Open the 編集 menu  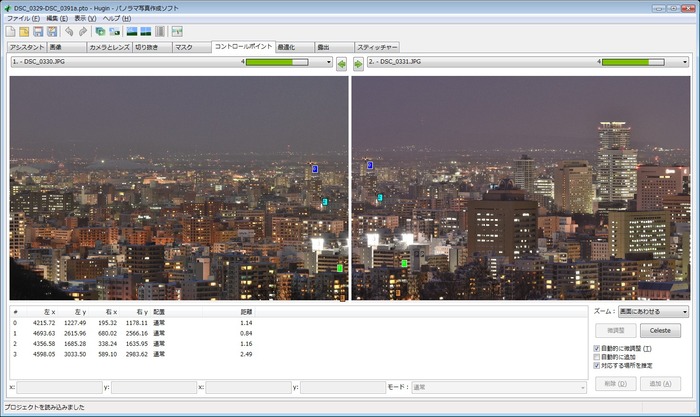pos(57,18)
